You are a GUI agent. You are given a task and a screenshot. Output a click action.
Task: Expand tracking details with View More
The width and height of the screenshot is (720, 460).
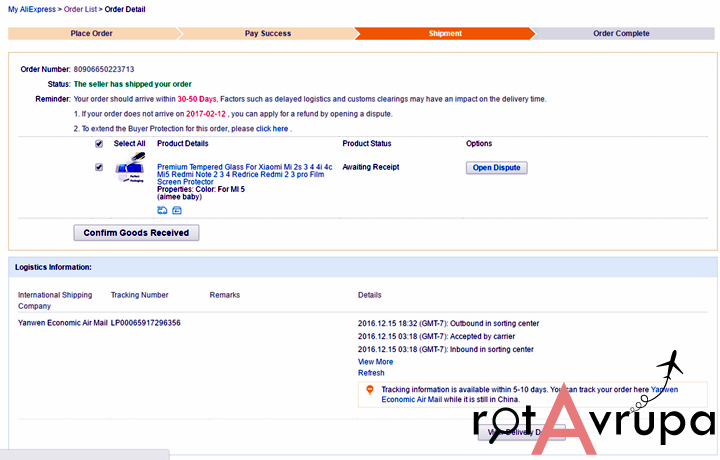[x=375, y=362]
